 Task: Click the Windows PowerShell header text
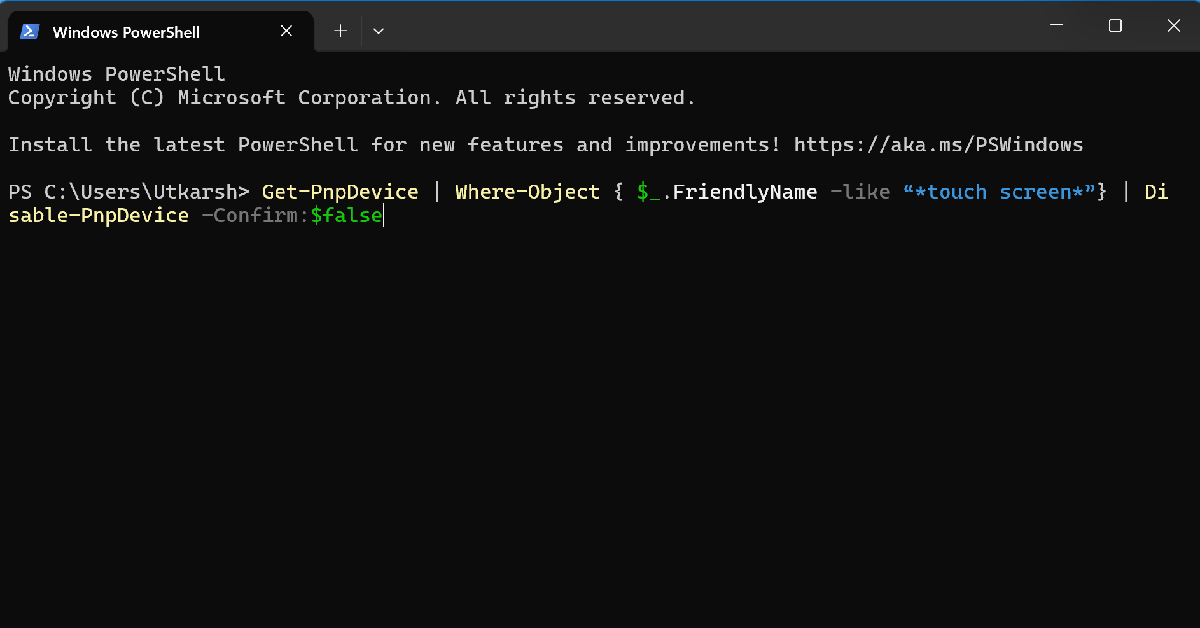[x=116, y=73]
